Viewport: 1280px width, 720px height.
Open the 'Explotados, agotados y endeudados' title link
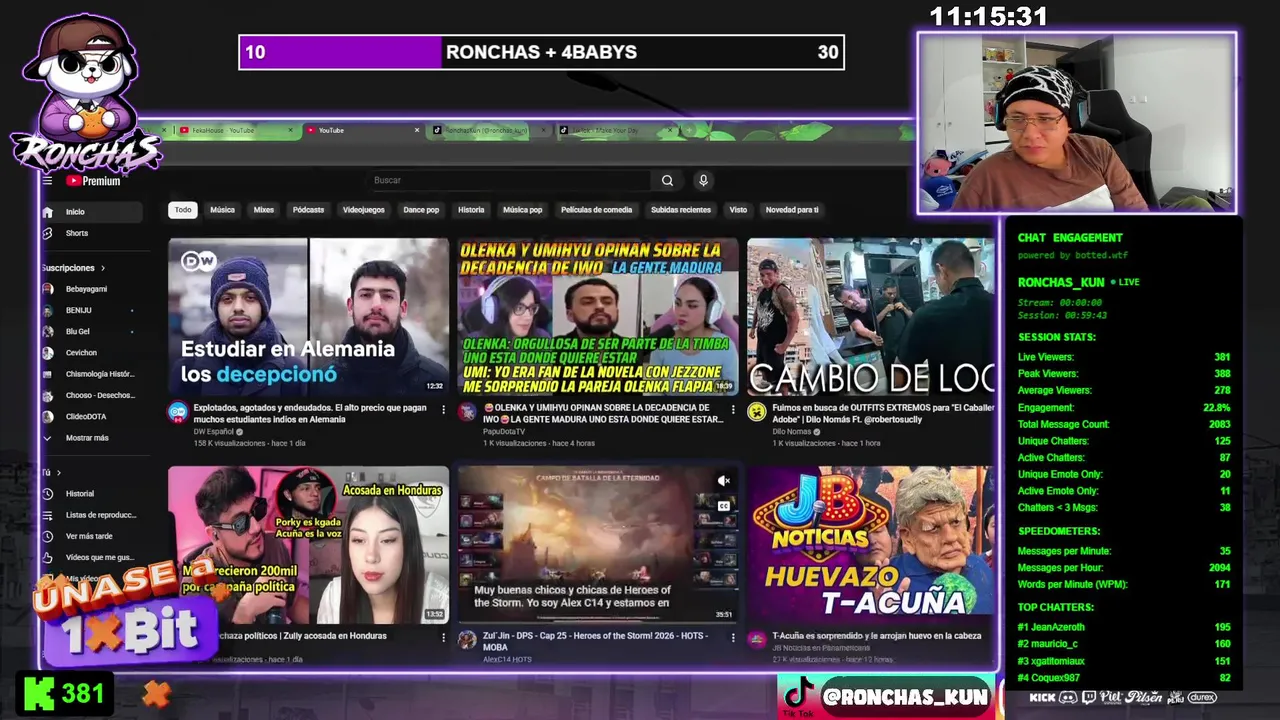310,413
